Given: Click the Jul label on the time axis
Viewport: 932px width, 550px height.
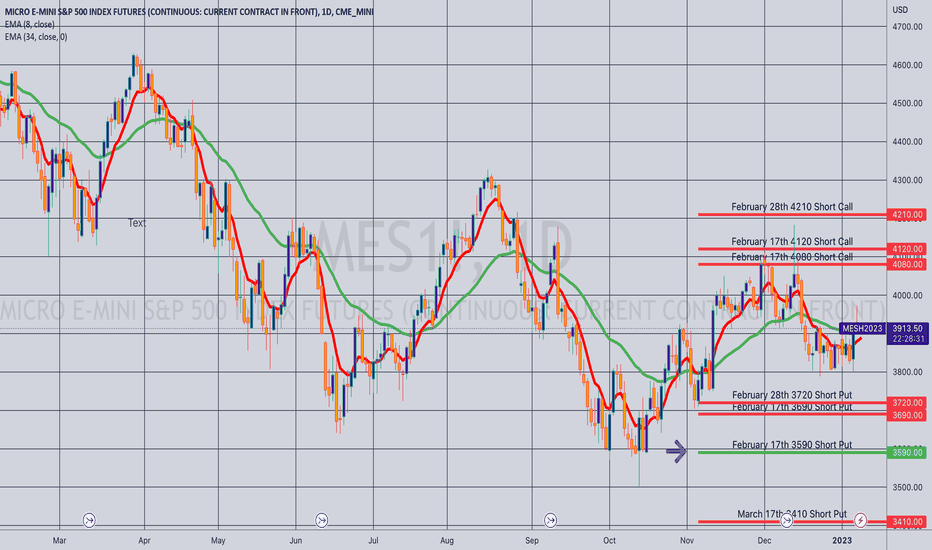Looking at the screenshot, I should [x=373, y=540].
